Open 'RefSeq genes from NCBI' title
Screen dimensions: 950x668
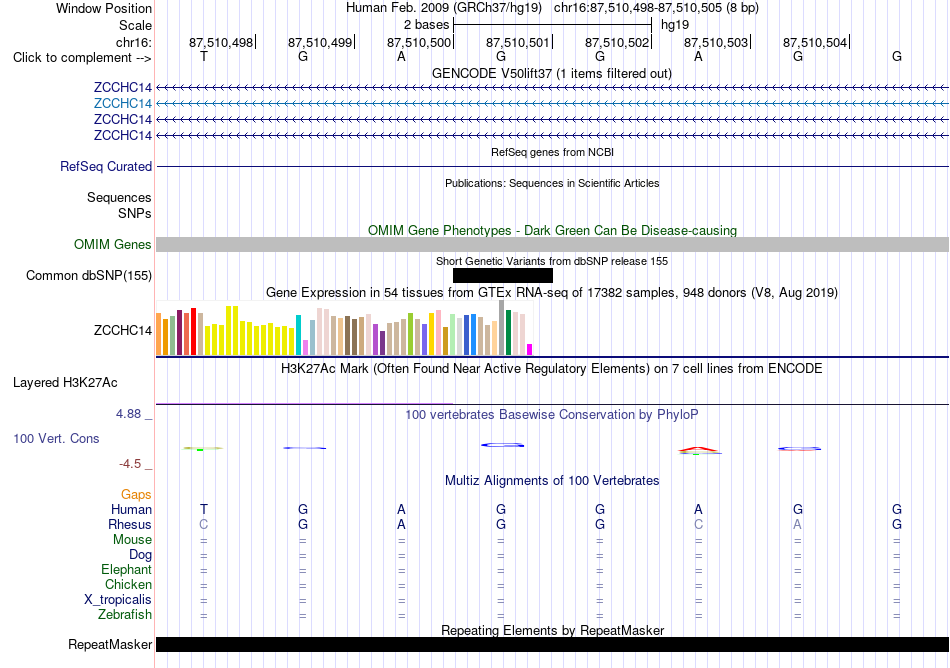(552, 152)
